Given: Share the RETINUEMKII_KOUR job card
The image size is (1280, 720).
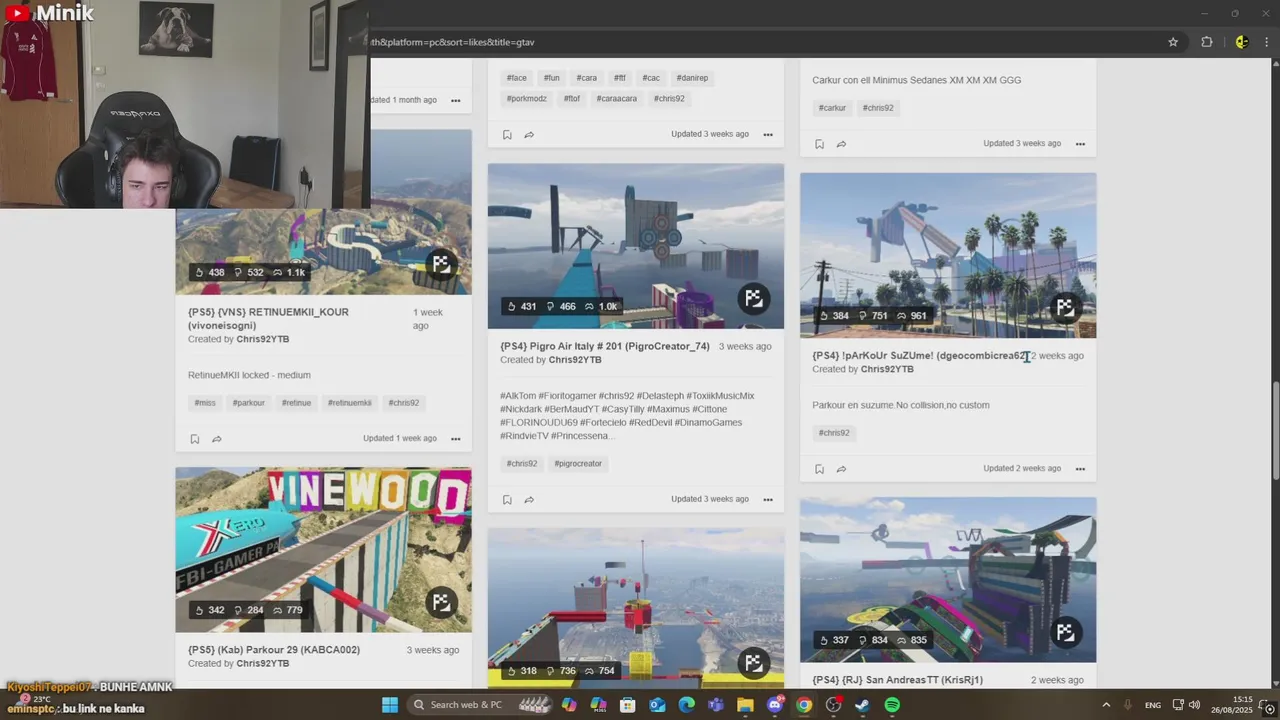Looking at the screenshot, I should coord(216,439).
